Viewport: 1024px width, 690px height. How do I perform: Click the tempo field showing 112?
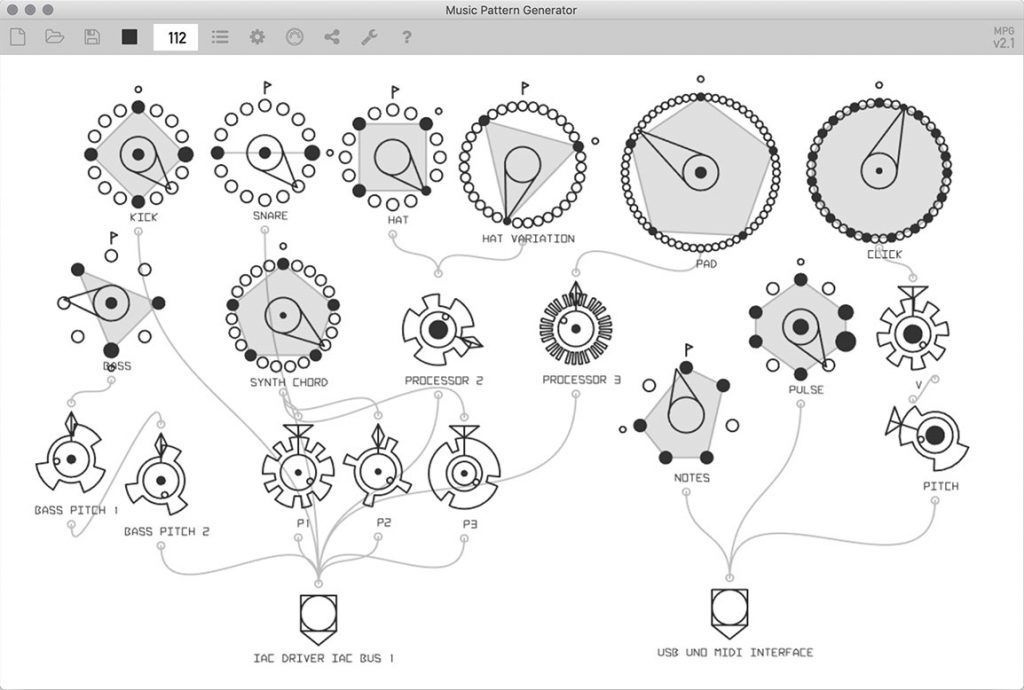[176, 36]
